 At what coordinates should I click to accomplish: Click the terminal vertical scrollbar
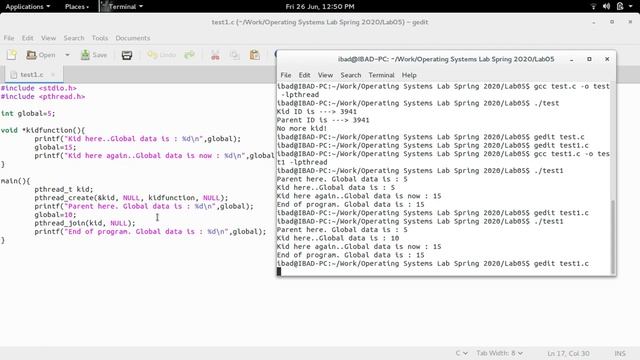coord(613,237)
